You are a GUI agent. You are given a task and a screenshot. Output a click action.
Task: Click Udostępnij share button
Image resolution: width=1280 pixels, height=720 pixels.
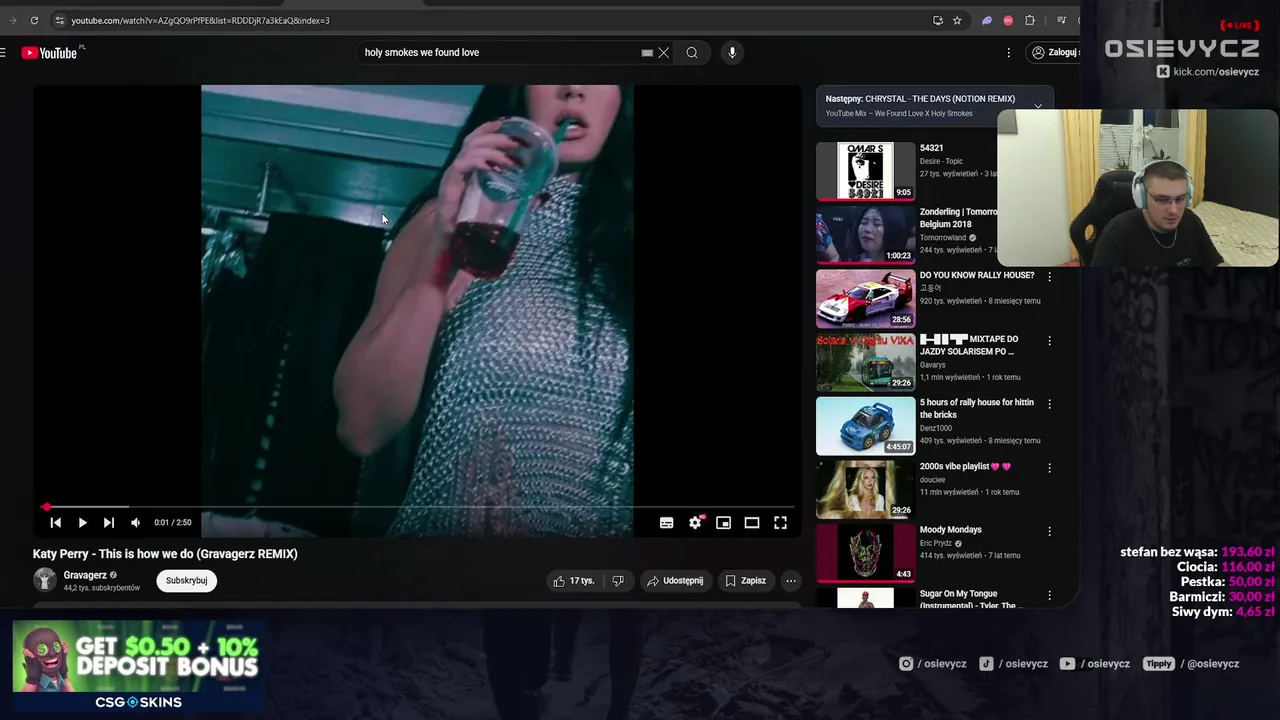tap(675, 581)
